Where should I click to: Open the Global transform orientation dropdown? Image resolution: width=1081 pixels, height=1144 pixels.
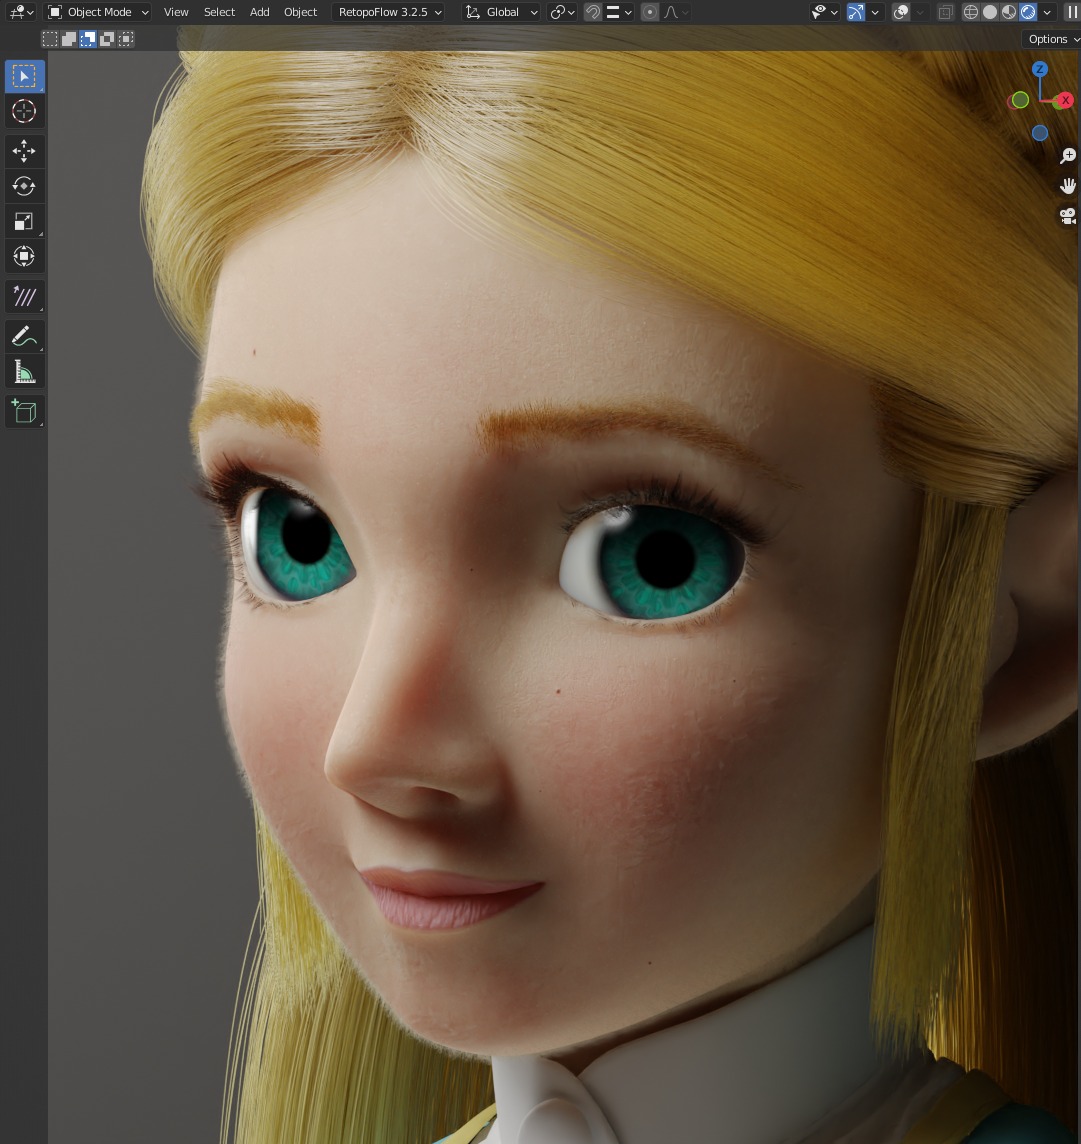[x=501, y=12]
